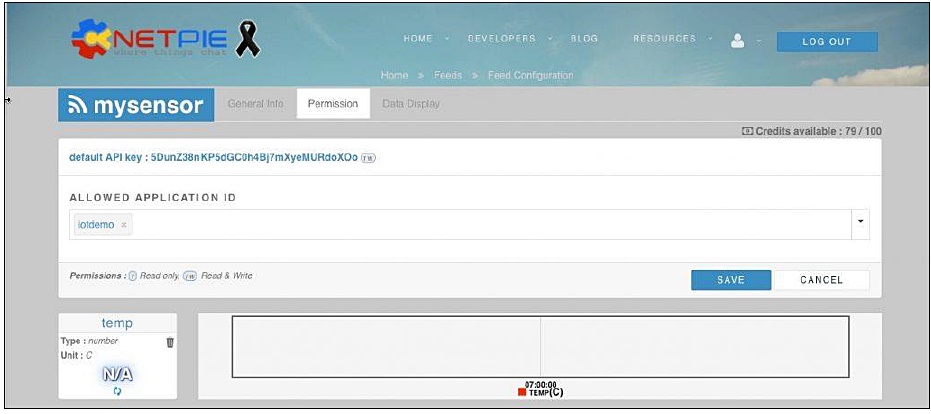The height and width of the screenshot is (414, 931).
Task: Switch to the Data Display tab
Action: [x=410, y=104]
